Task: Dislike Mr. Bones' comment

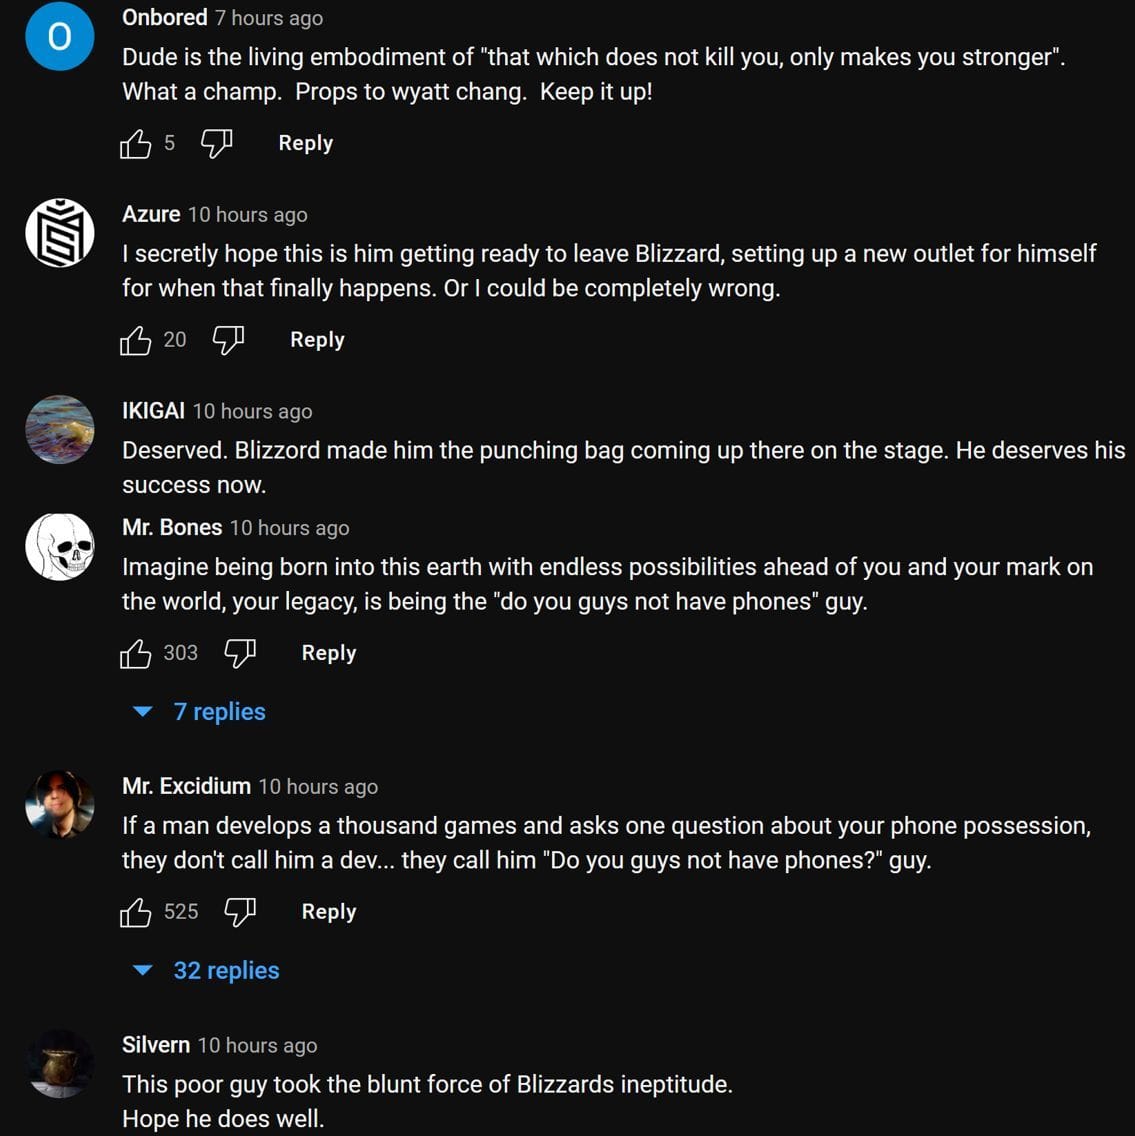Action: coord(239,653)
